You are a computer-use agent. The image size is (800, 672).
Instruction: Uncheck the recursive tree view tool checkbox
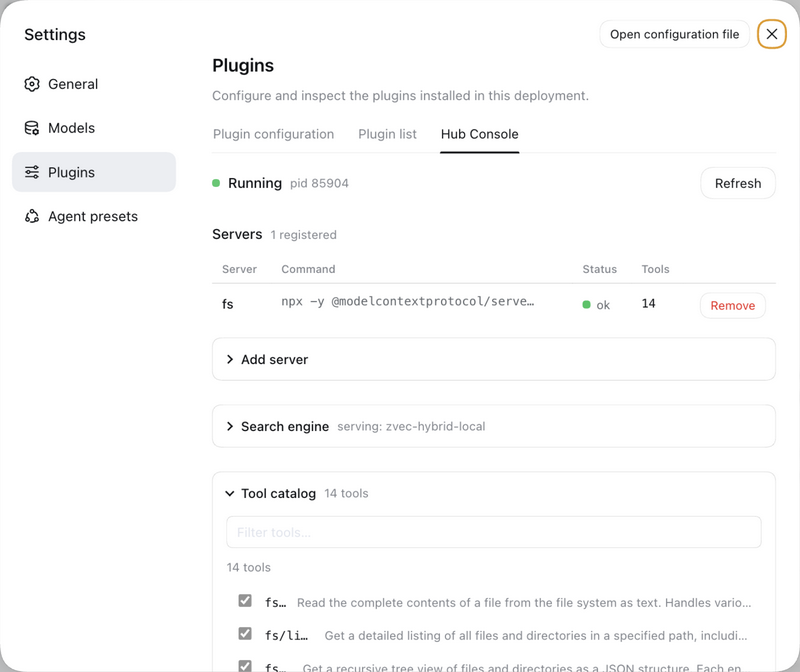[245, 666]
